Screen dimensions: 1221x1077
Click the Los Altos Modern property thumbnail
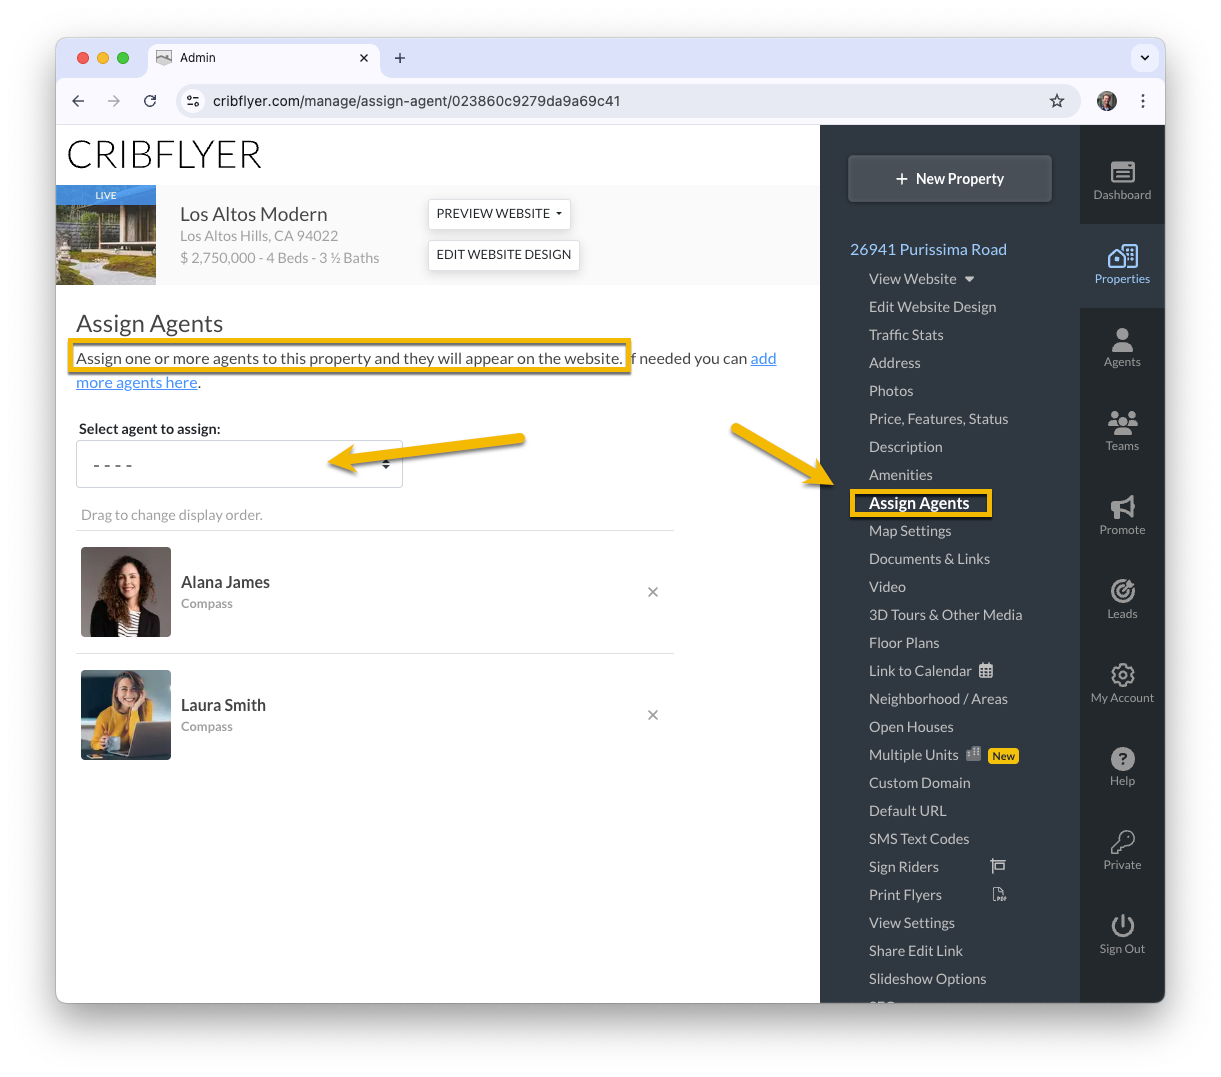pyautogui.click(x=106, y=235)
